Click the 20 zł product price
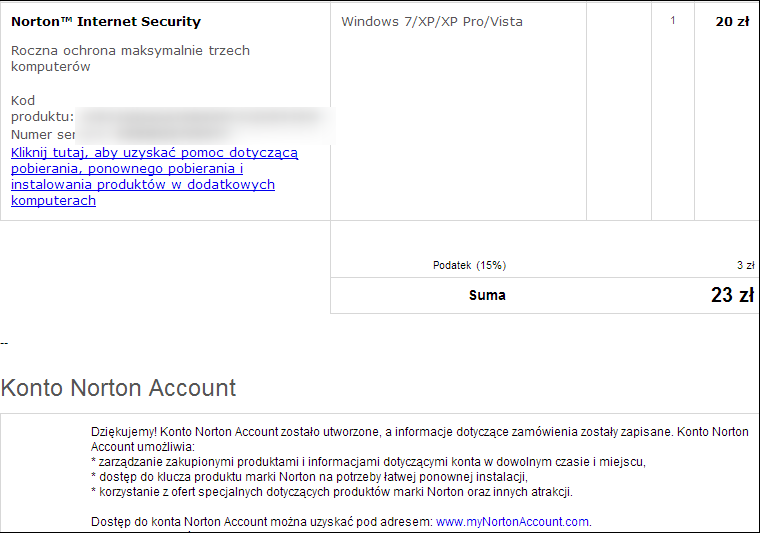 tap(732, 22)
